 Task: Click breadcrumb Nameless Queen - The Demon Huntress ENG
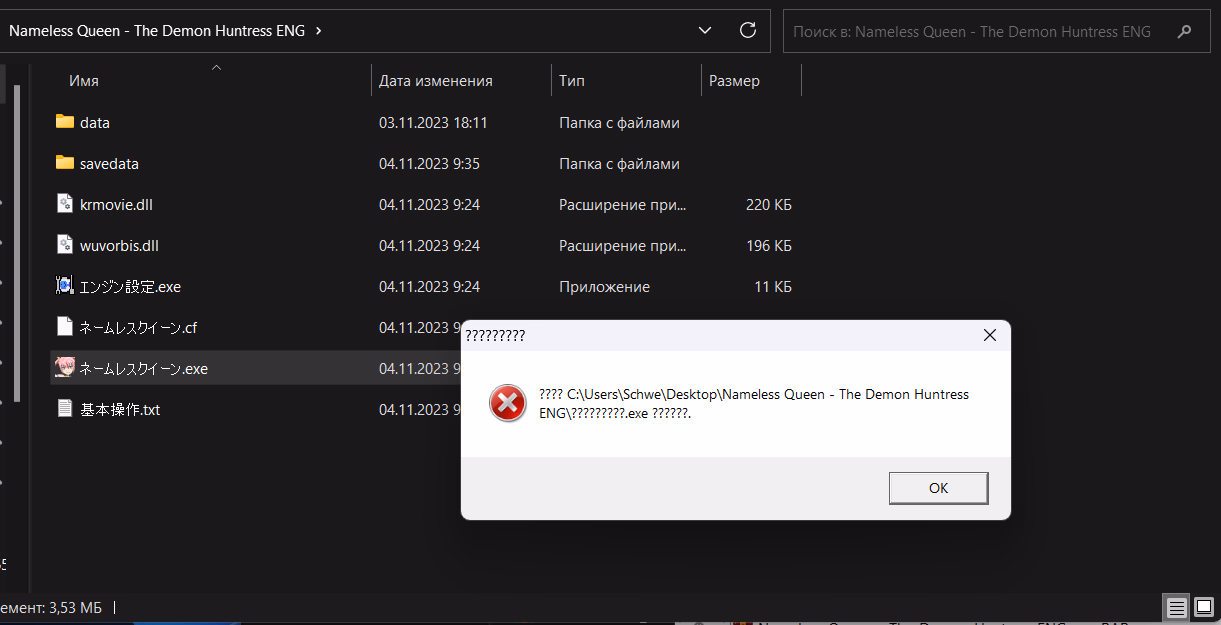click(157, 31)
